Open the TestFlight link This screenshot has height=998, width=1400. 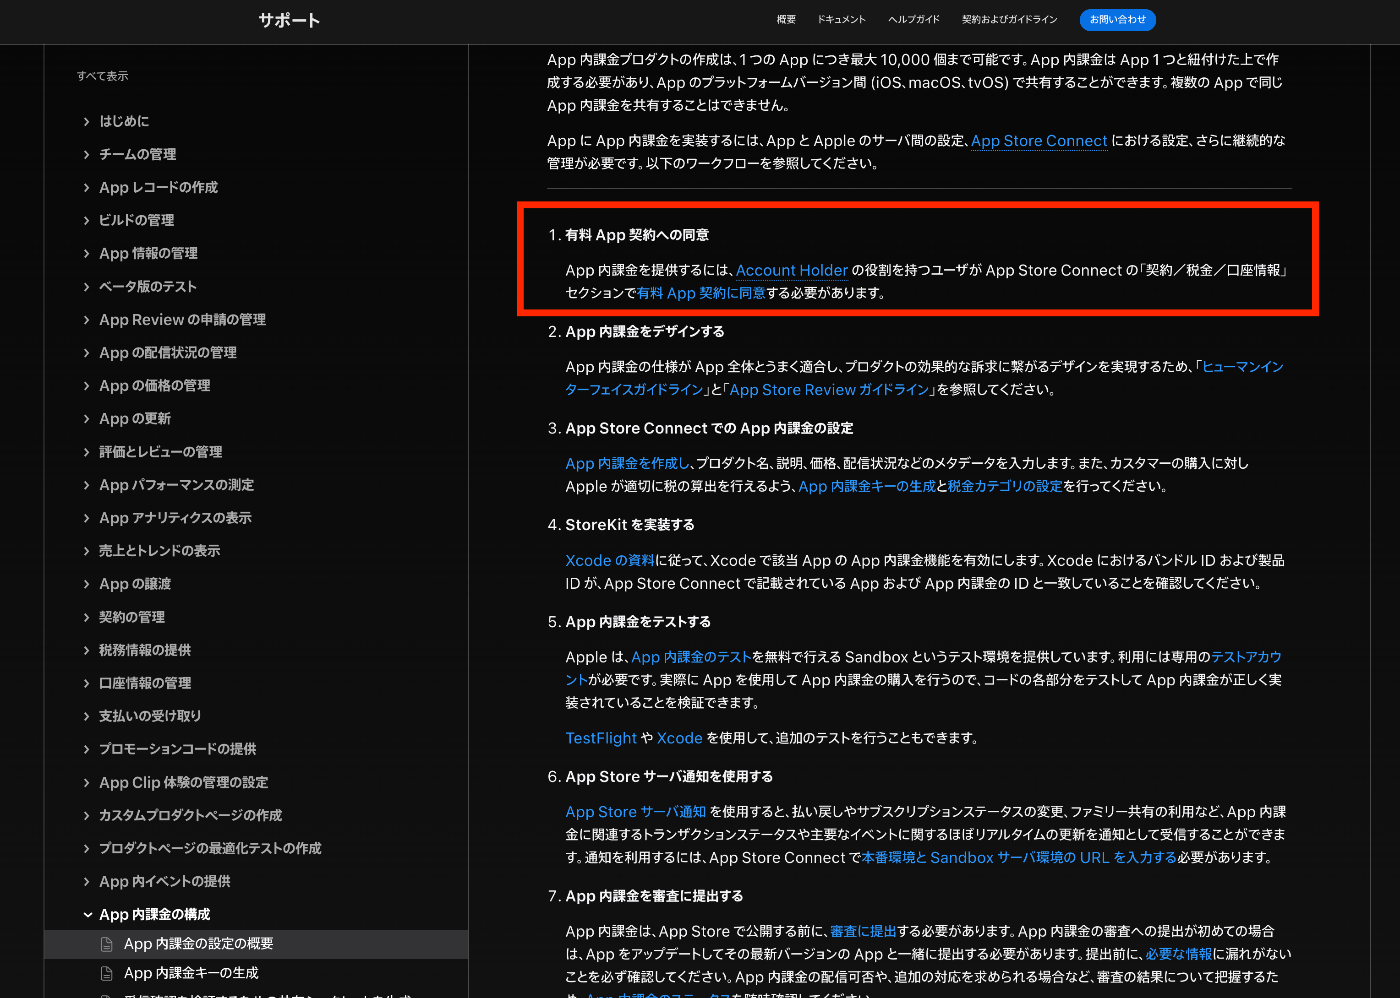pos(601,738)
